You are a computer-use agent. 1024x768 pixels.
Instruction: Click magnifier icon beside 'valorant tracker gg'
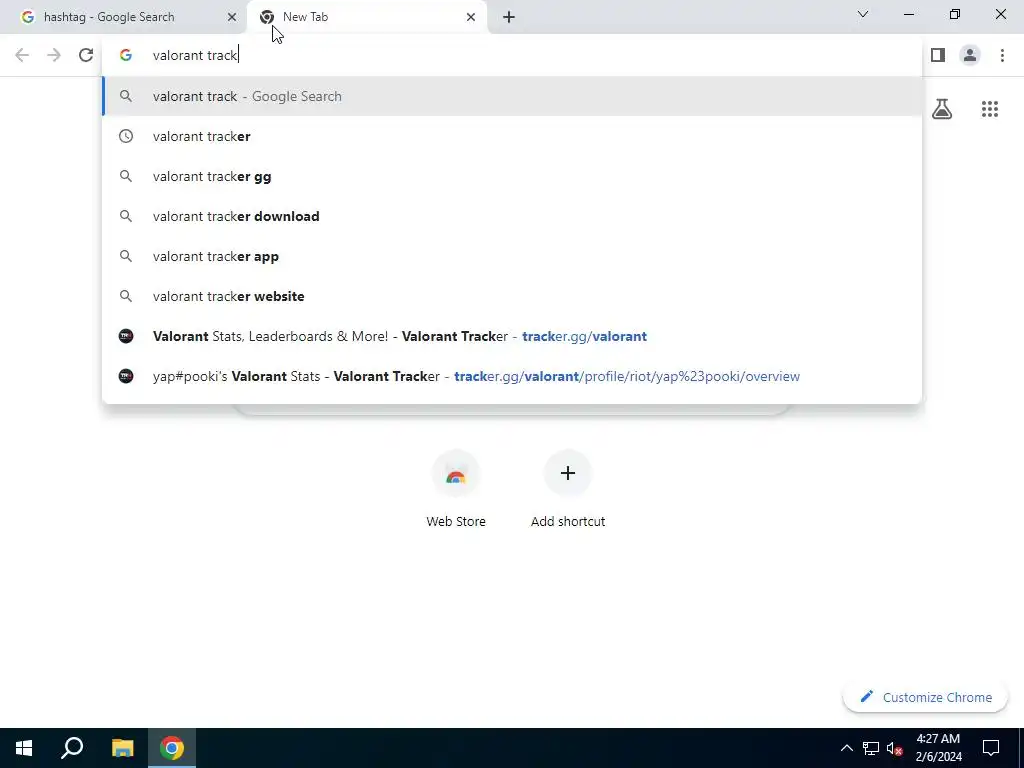click(126, 176)
